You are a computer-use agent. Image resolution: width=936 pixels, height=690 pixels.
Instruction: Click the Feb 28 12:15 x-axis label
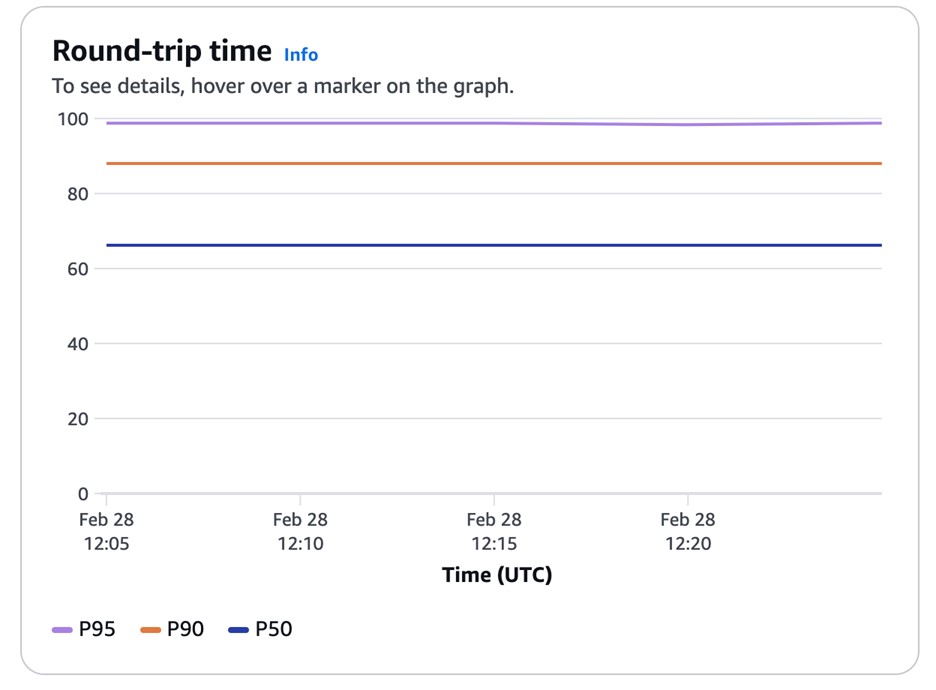click(x=494, y=532)
